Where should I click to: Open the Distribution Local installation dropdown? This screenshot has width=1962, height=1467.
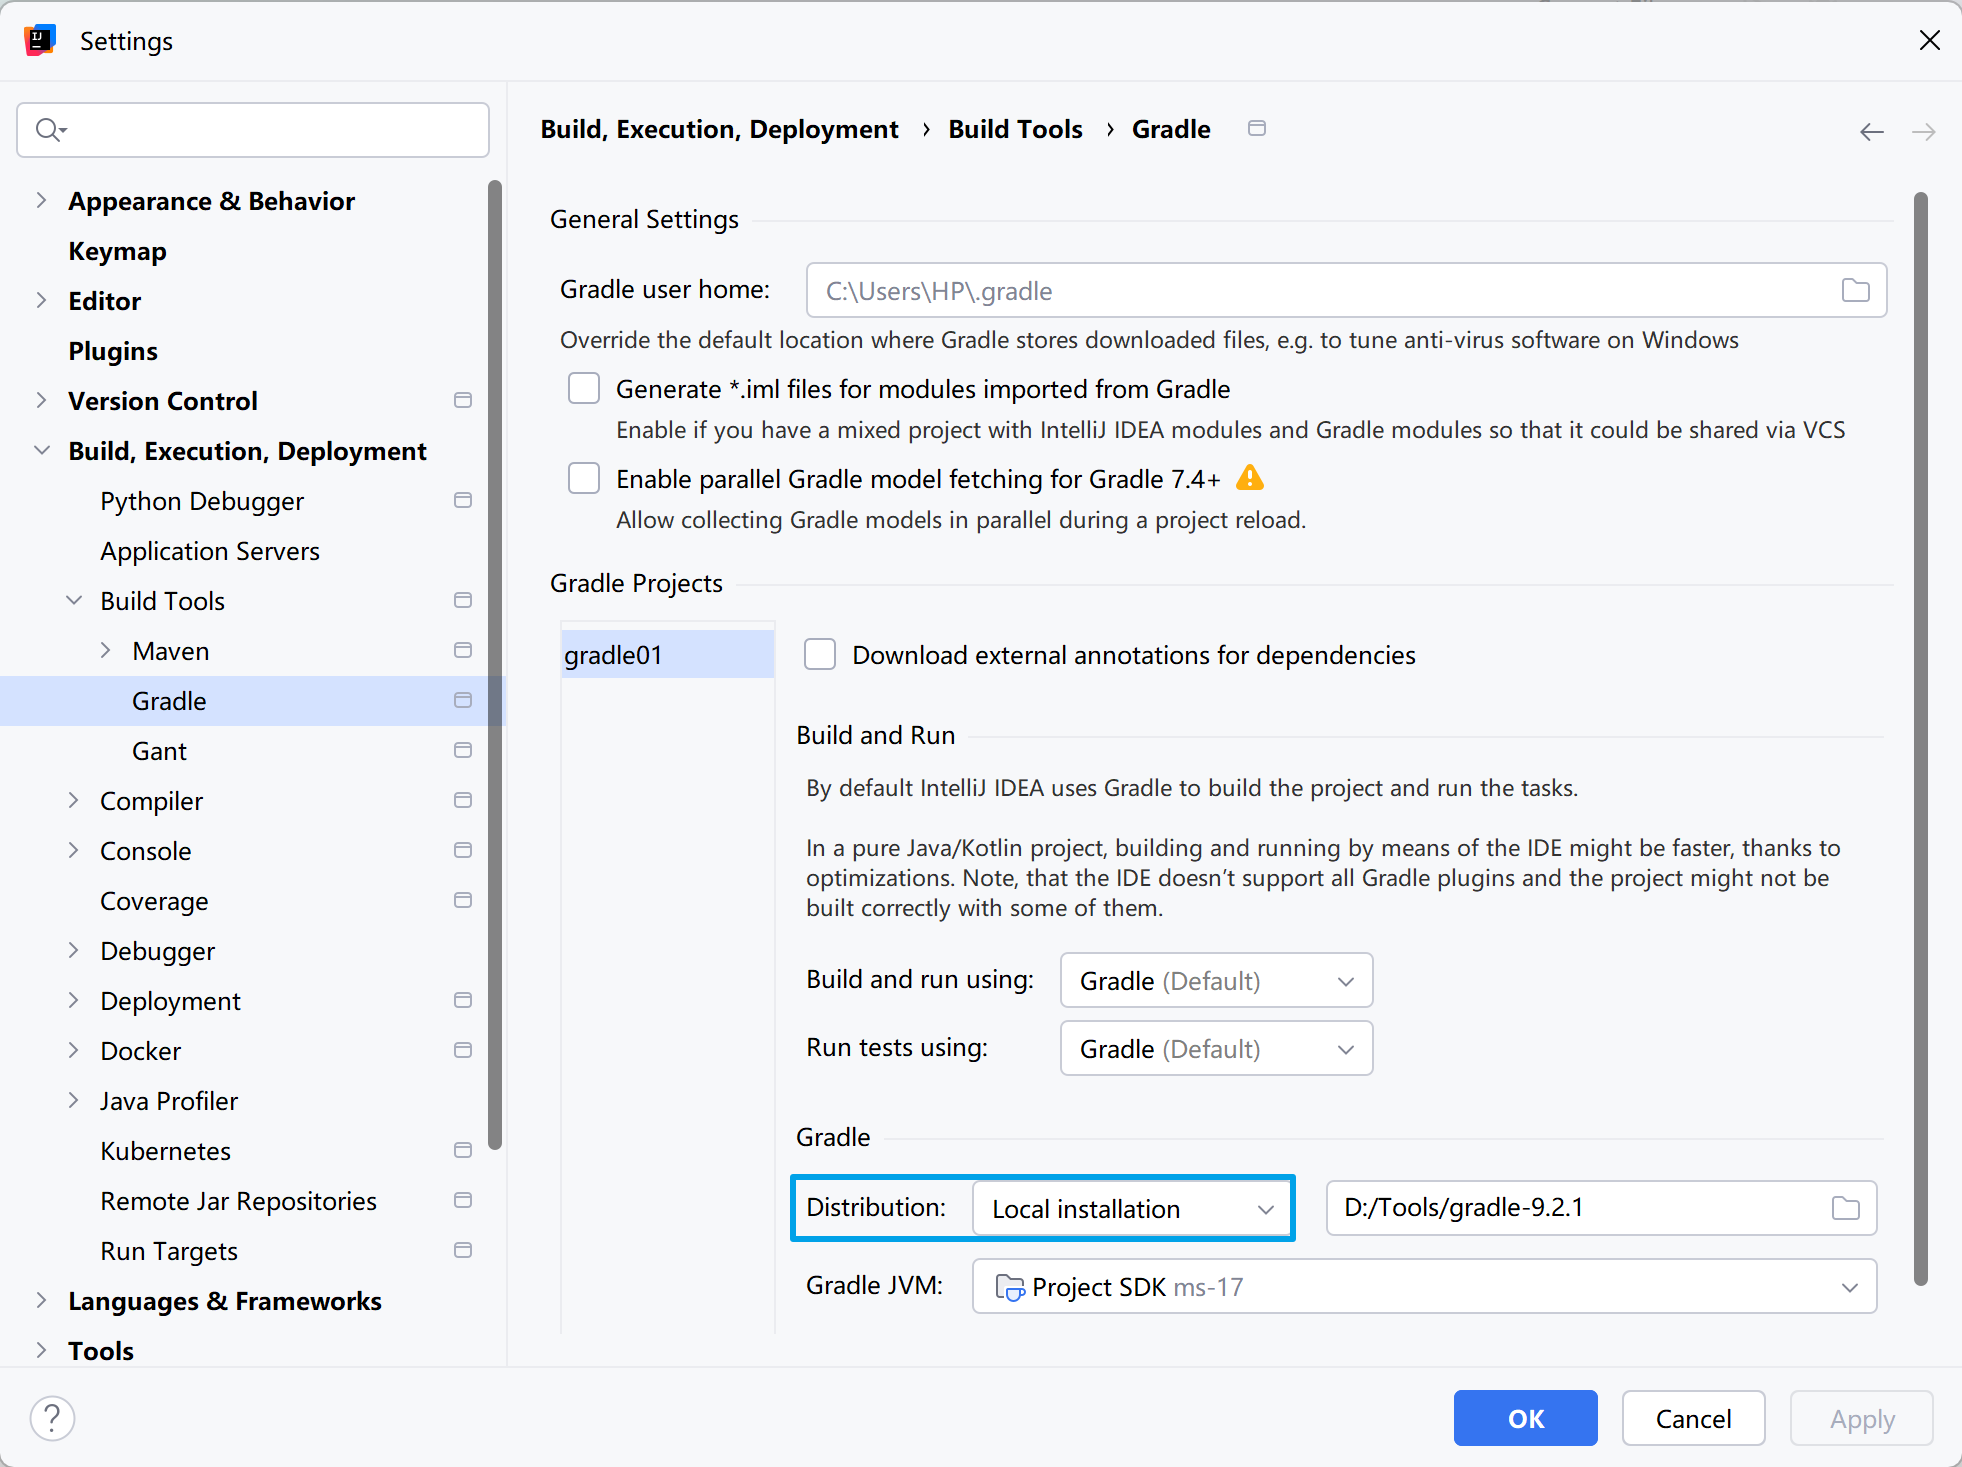(1131, 1208)
